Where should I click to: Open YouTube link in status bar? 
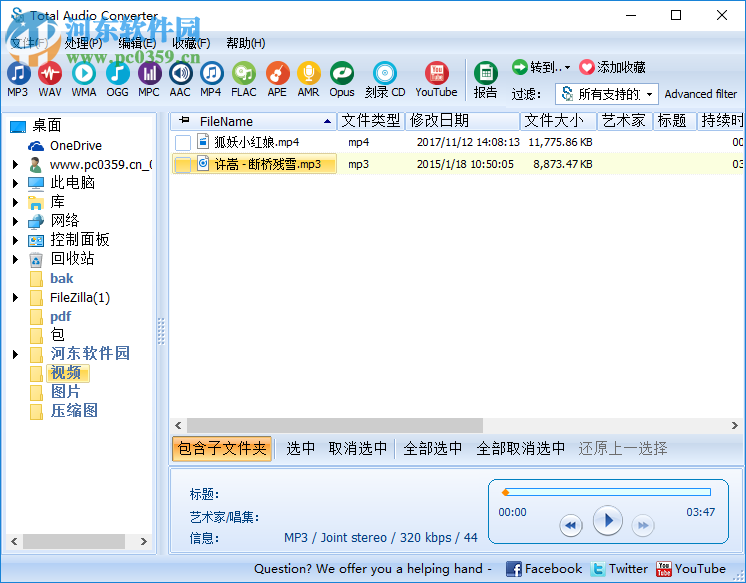pos(690,569)
